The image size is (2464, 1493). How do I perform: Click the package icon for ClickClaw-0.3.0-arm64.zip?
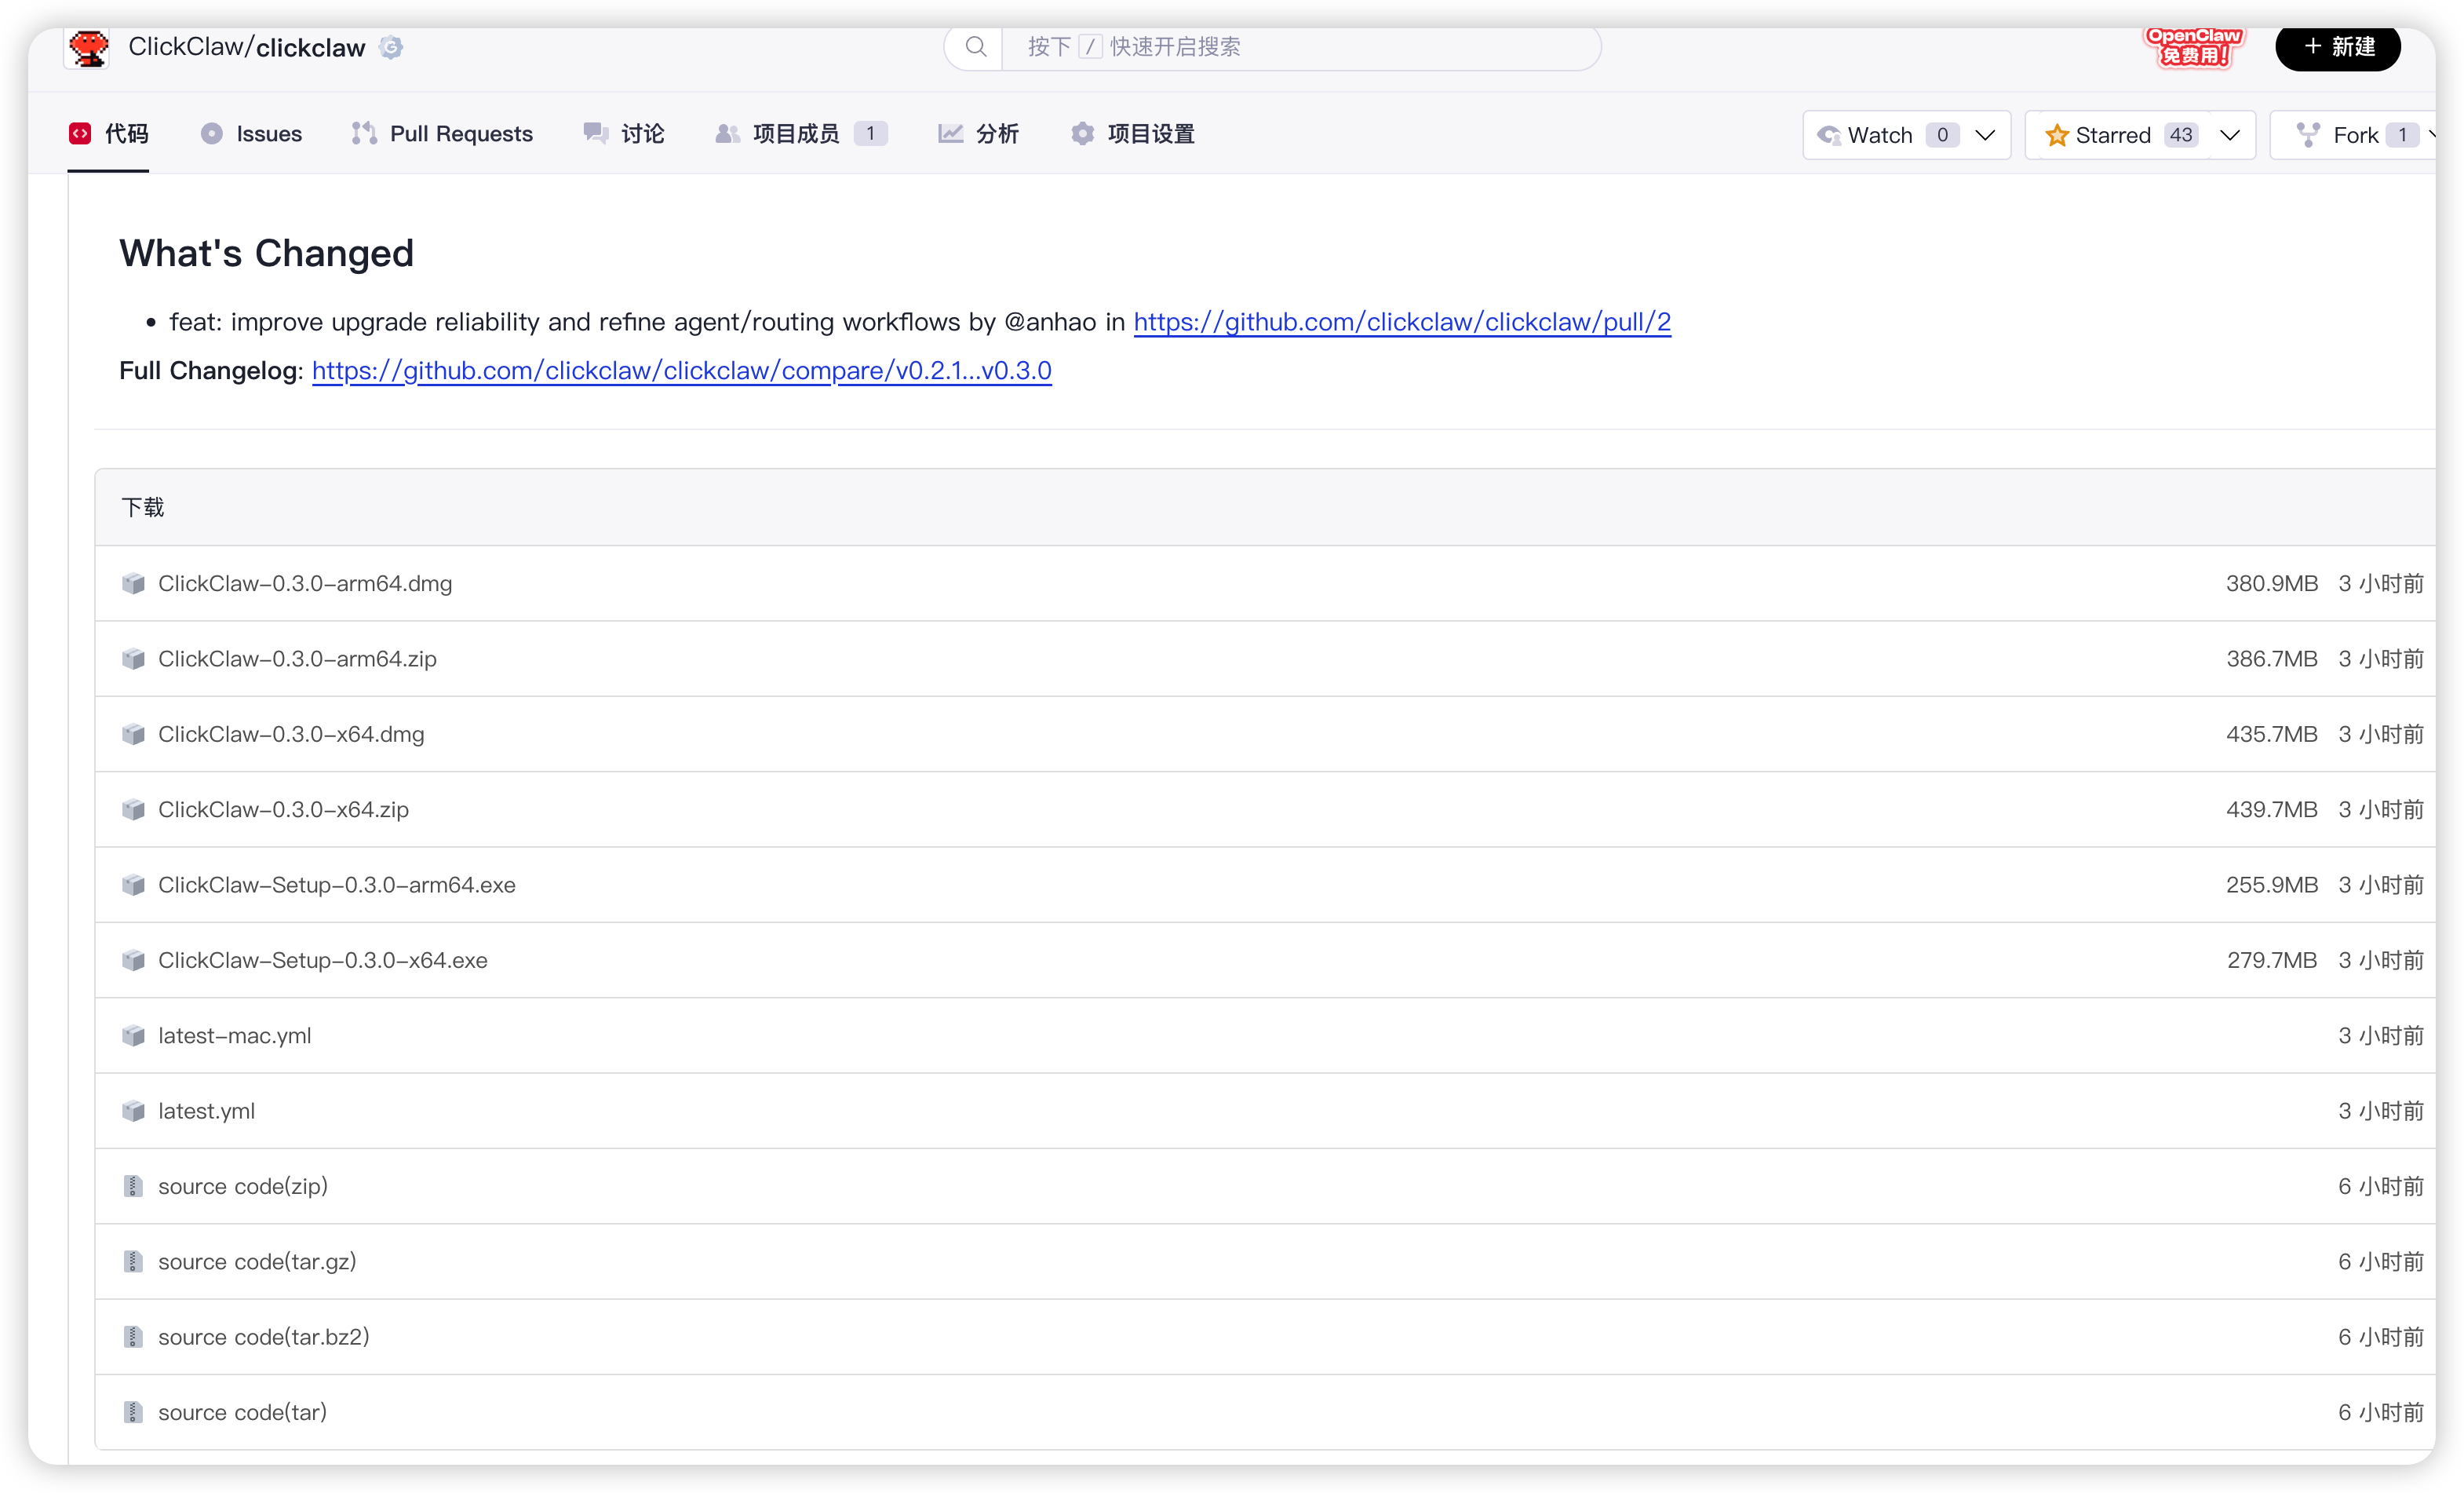[x=133, y=659]
